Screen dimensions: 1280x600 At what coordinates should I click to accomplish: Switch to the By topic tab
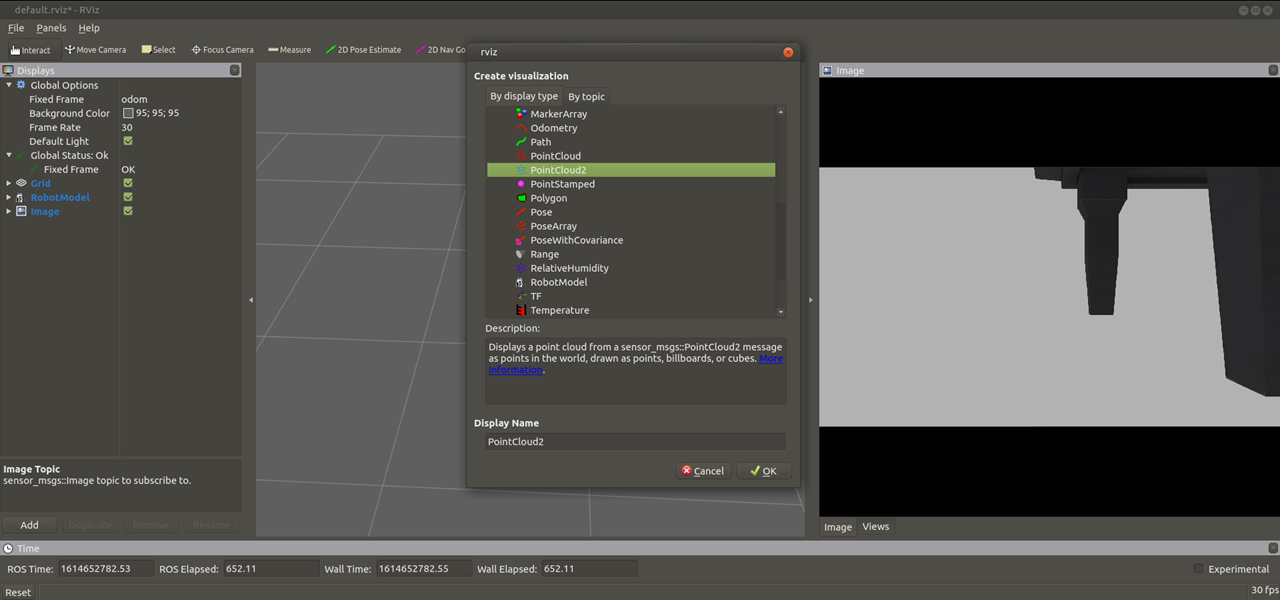coord(586,97)
